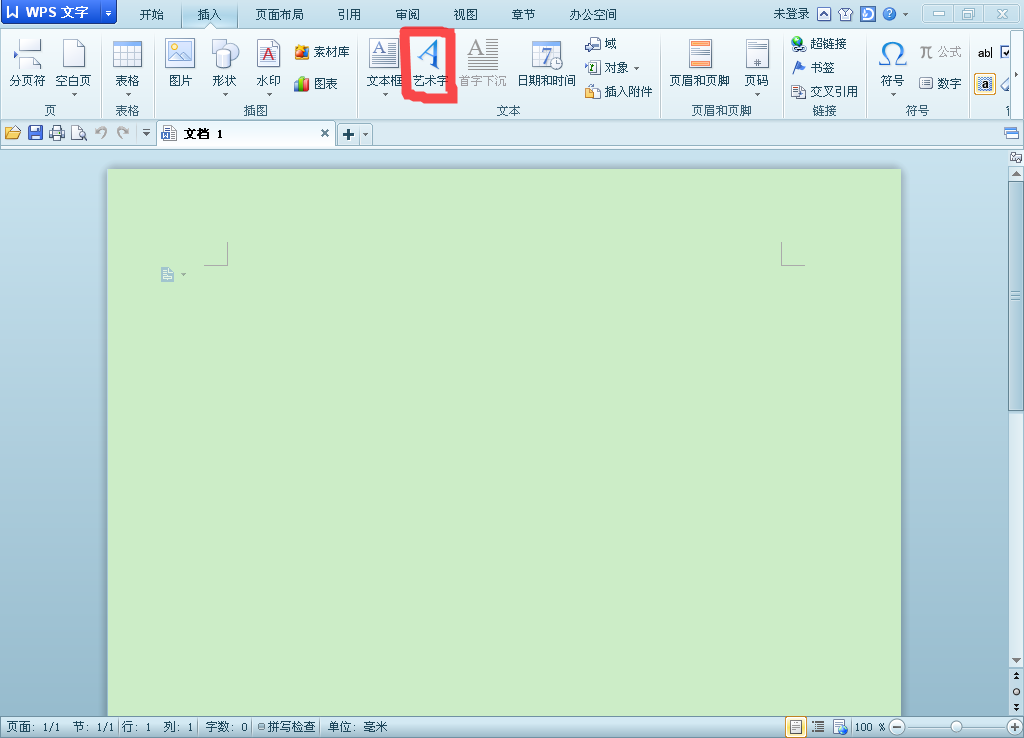Click the zoom slider handle
This screenshot has width=1024, height=738.
(x=957, y=727)
